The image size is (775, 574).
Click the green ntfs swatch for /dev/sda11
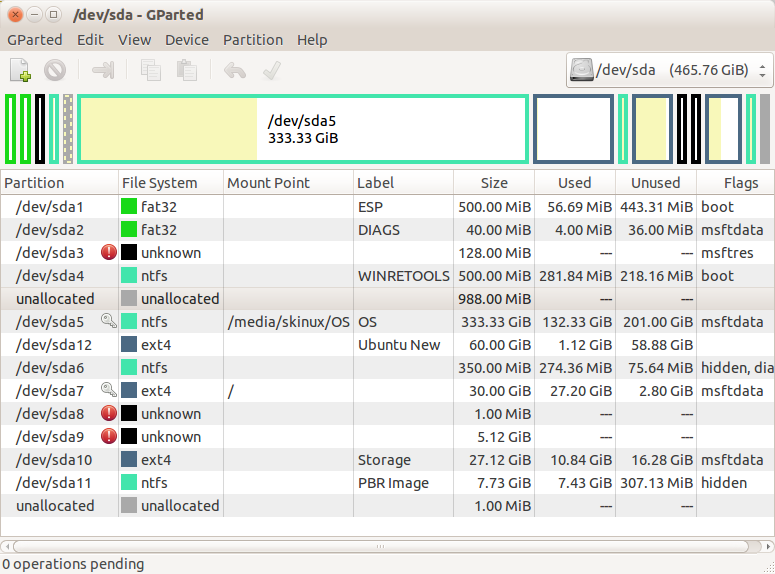[129, 483]
